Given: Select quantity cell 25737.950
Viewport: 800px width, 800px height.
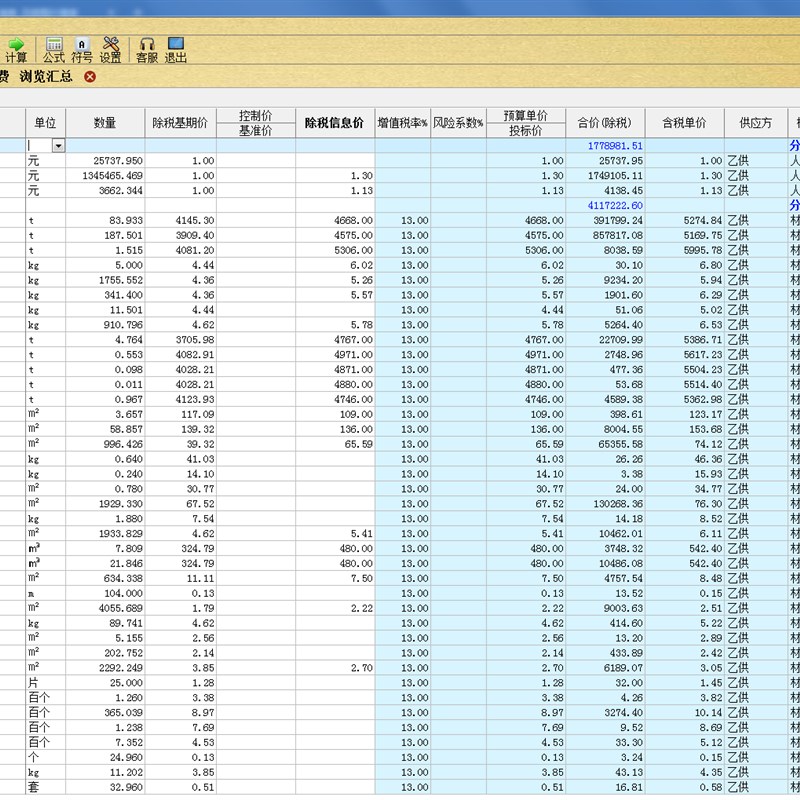Looking at the screenshot, I should (105, 161).
